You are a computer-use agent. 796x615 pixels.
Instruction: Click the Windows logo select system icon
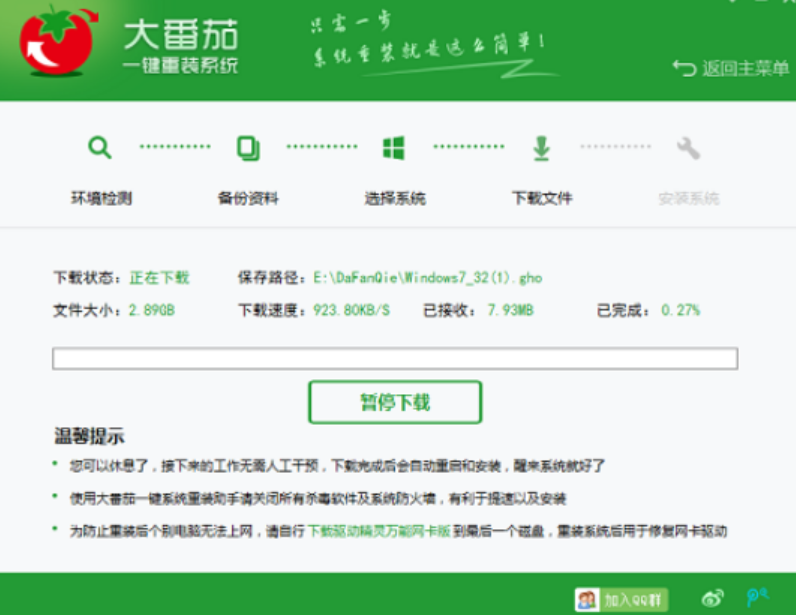click(393, 148)
